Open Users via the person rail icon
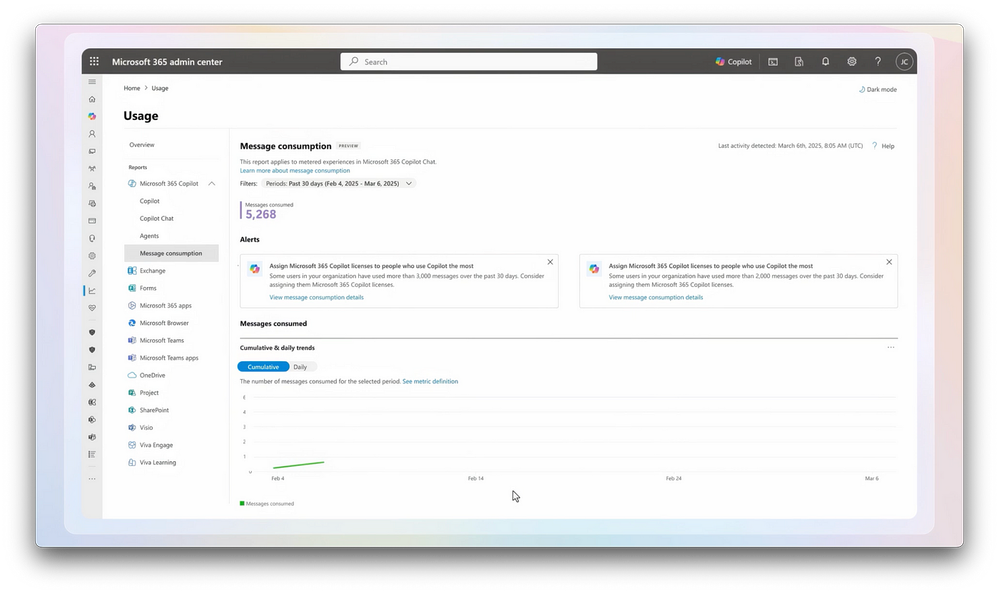 pos(92,134)
